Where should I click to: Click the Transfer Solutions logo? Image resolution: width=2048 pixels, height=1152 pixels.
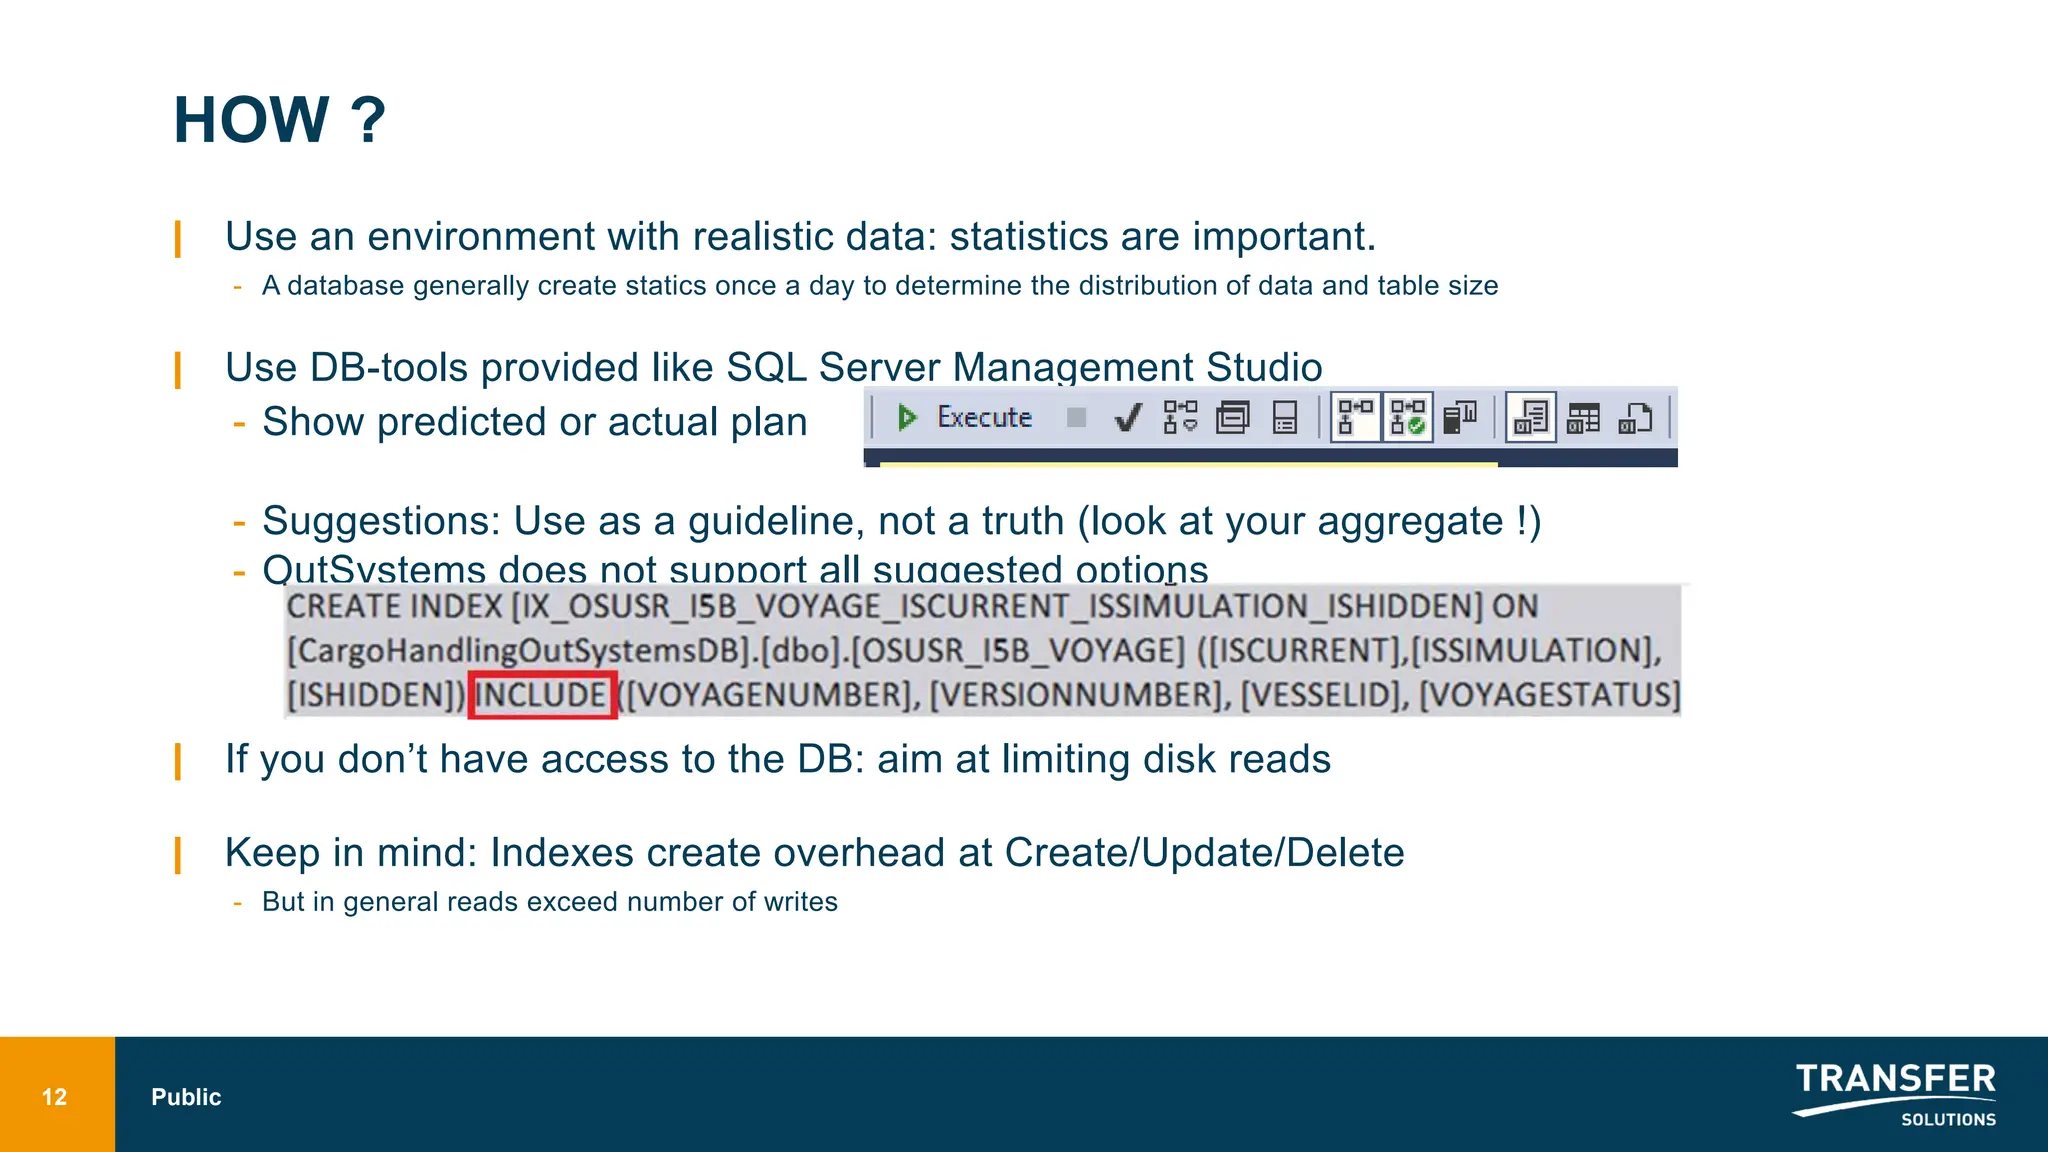(1895, 1095)
